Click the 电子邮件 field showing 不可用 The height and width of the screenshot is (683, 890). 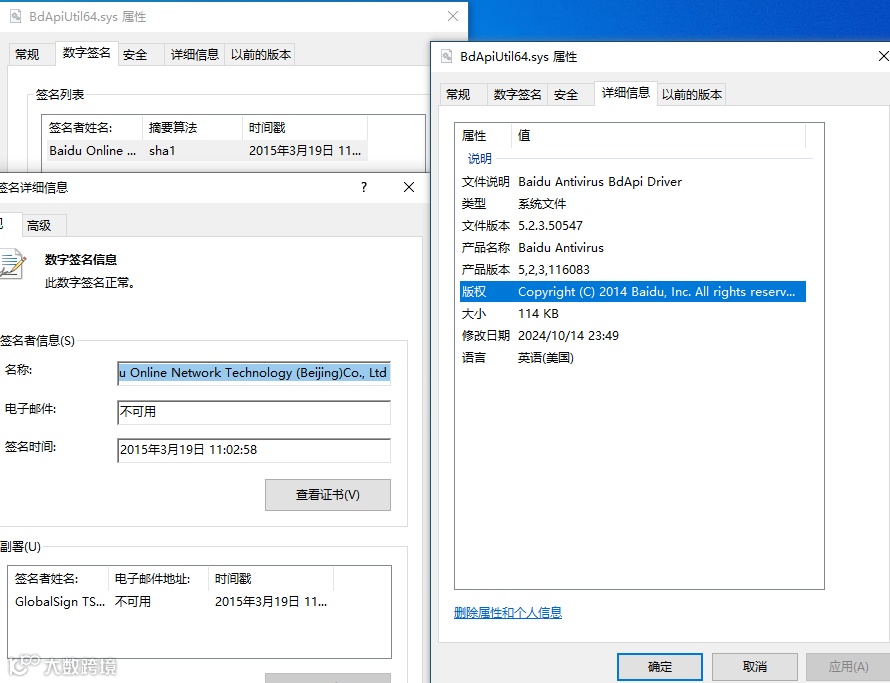[x=254, y=412]
